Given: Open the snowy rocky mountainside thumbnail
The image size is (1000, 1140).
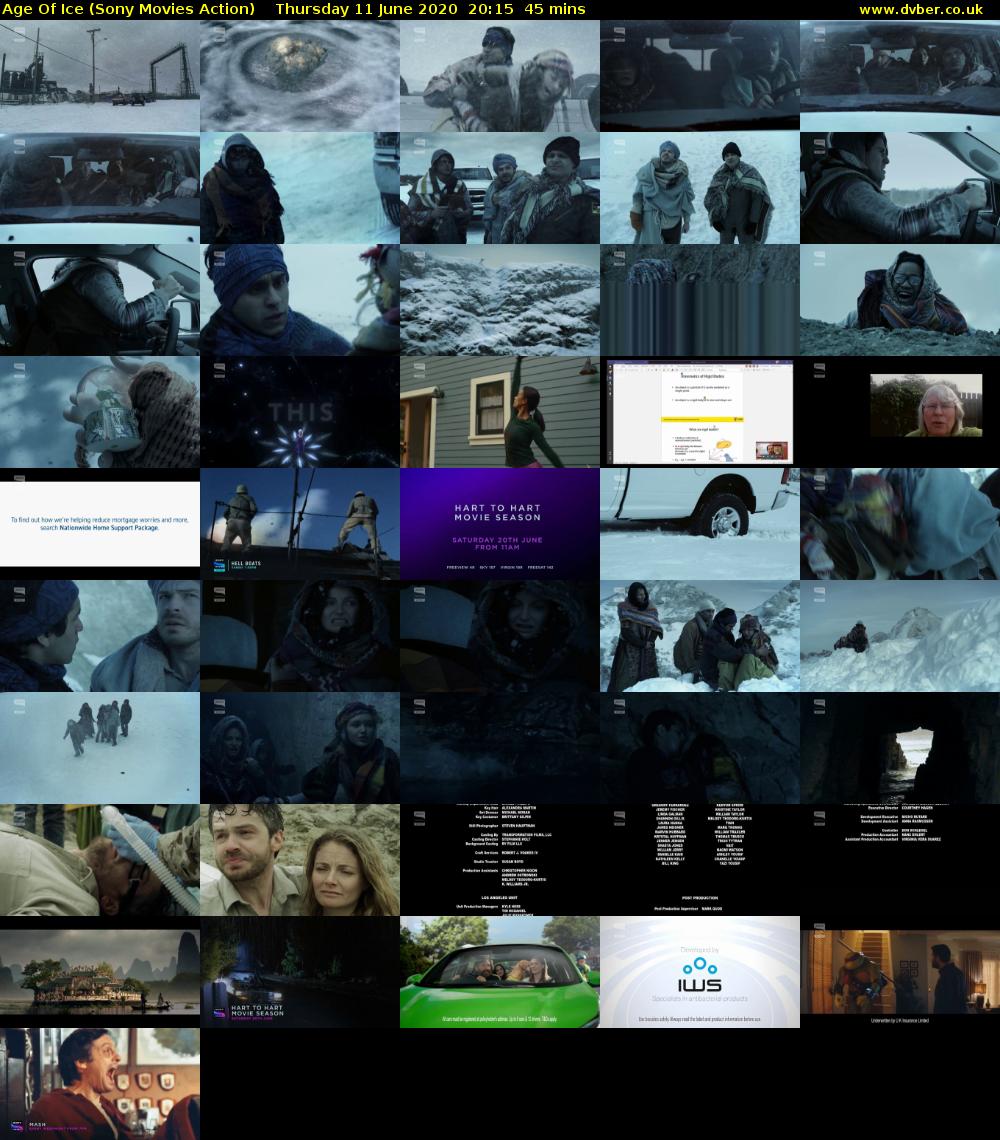Looking at the screenshot, I should tap(500, 300).
